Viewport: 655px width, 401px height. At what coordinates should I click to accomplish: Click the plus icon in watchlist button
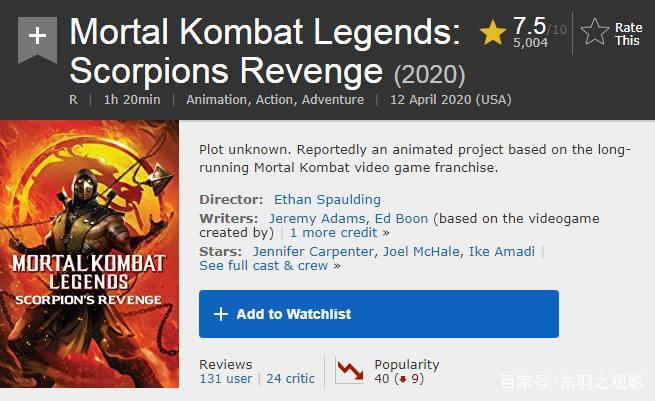pyautogui.click(x=221, y=314)
